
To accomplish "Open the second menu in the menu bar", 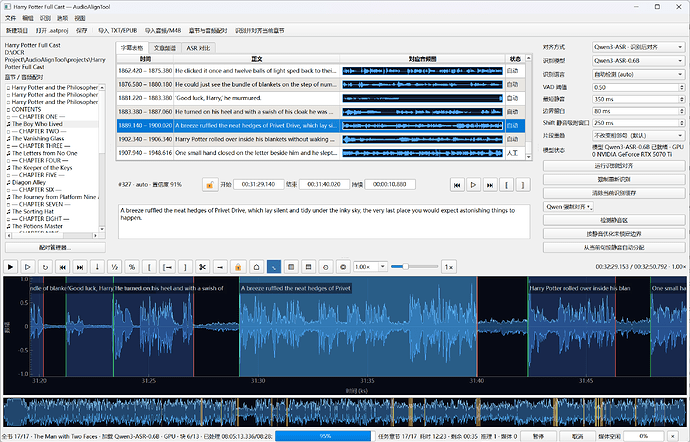I will click(28, 18).
